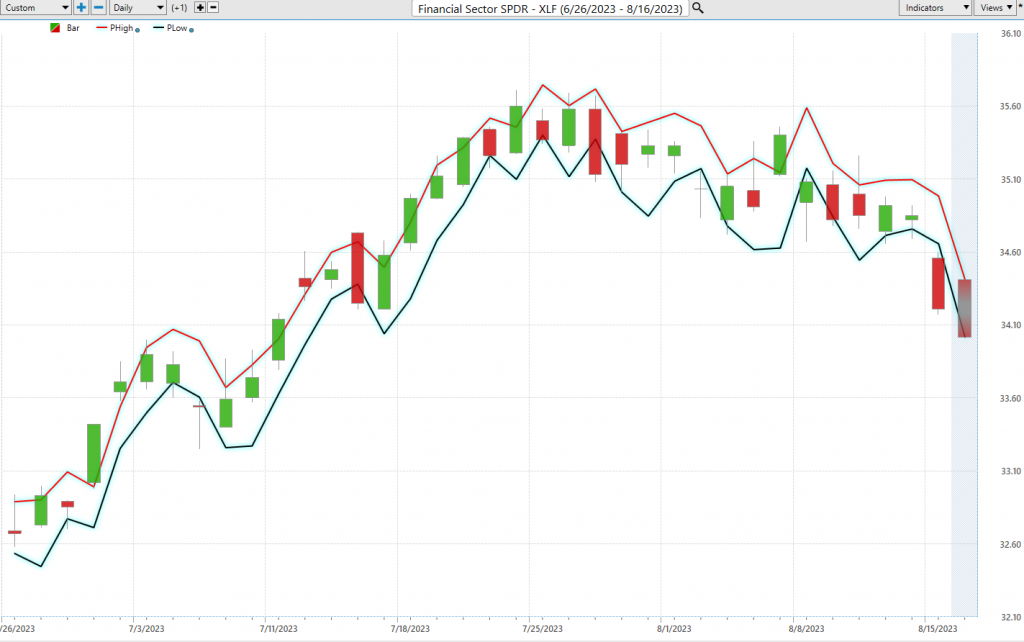Viewport: 1024px width, 642px height.
Task: Click the 32.10 price axis label
Action: coord(1010,617)
